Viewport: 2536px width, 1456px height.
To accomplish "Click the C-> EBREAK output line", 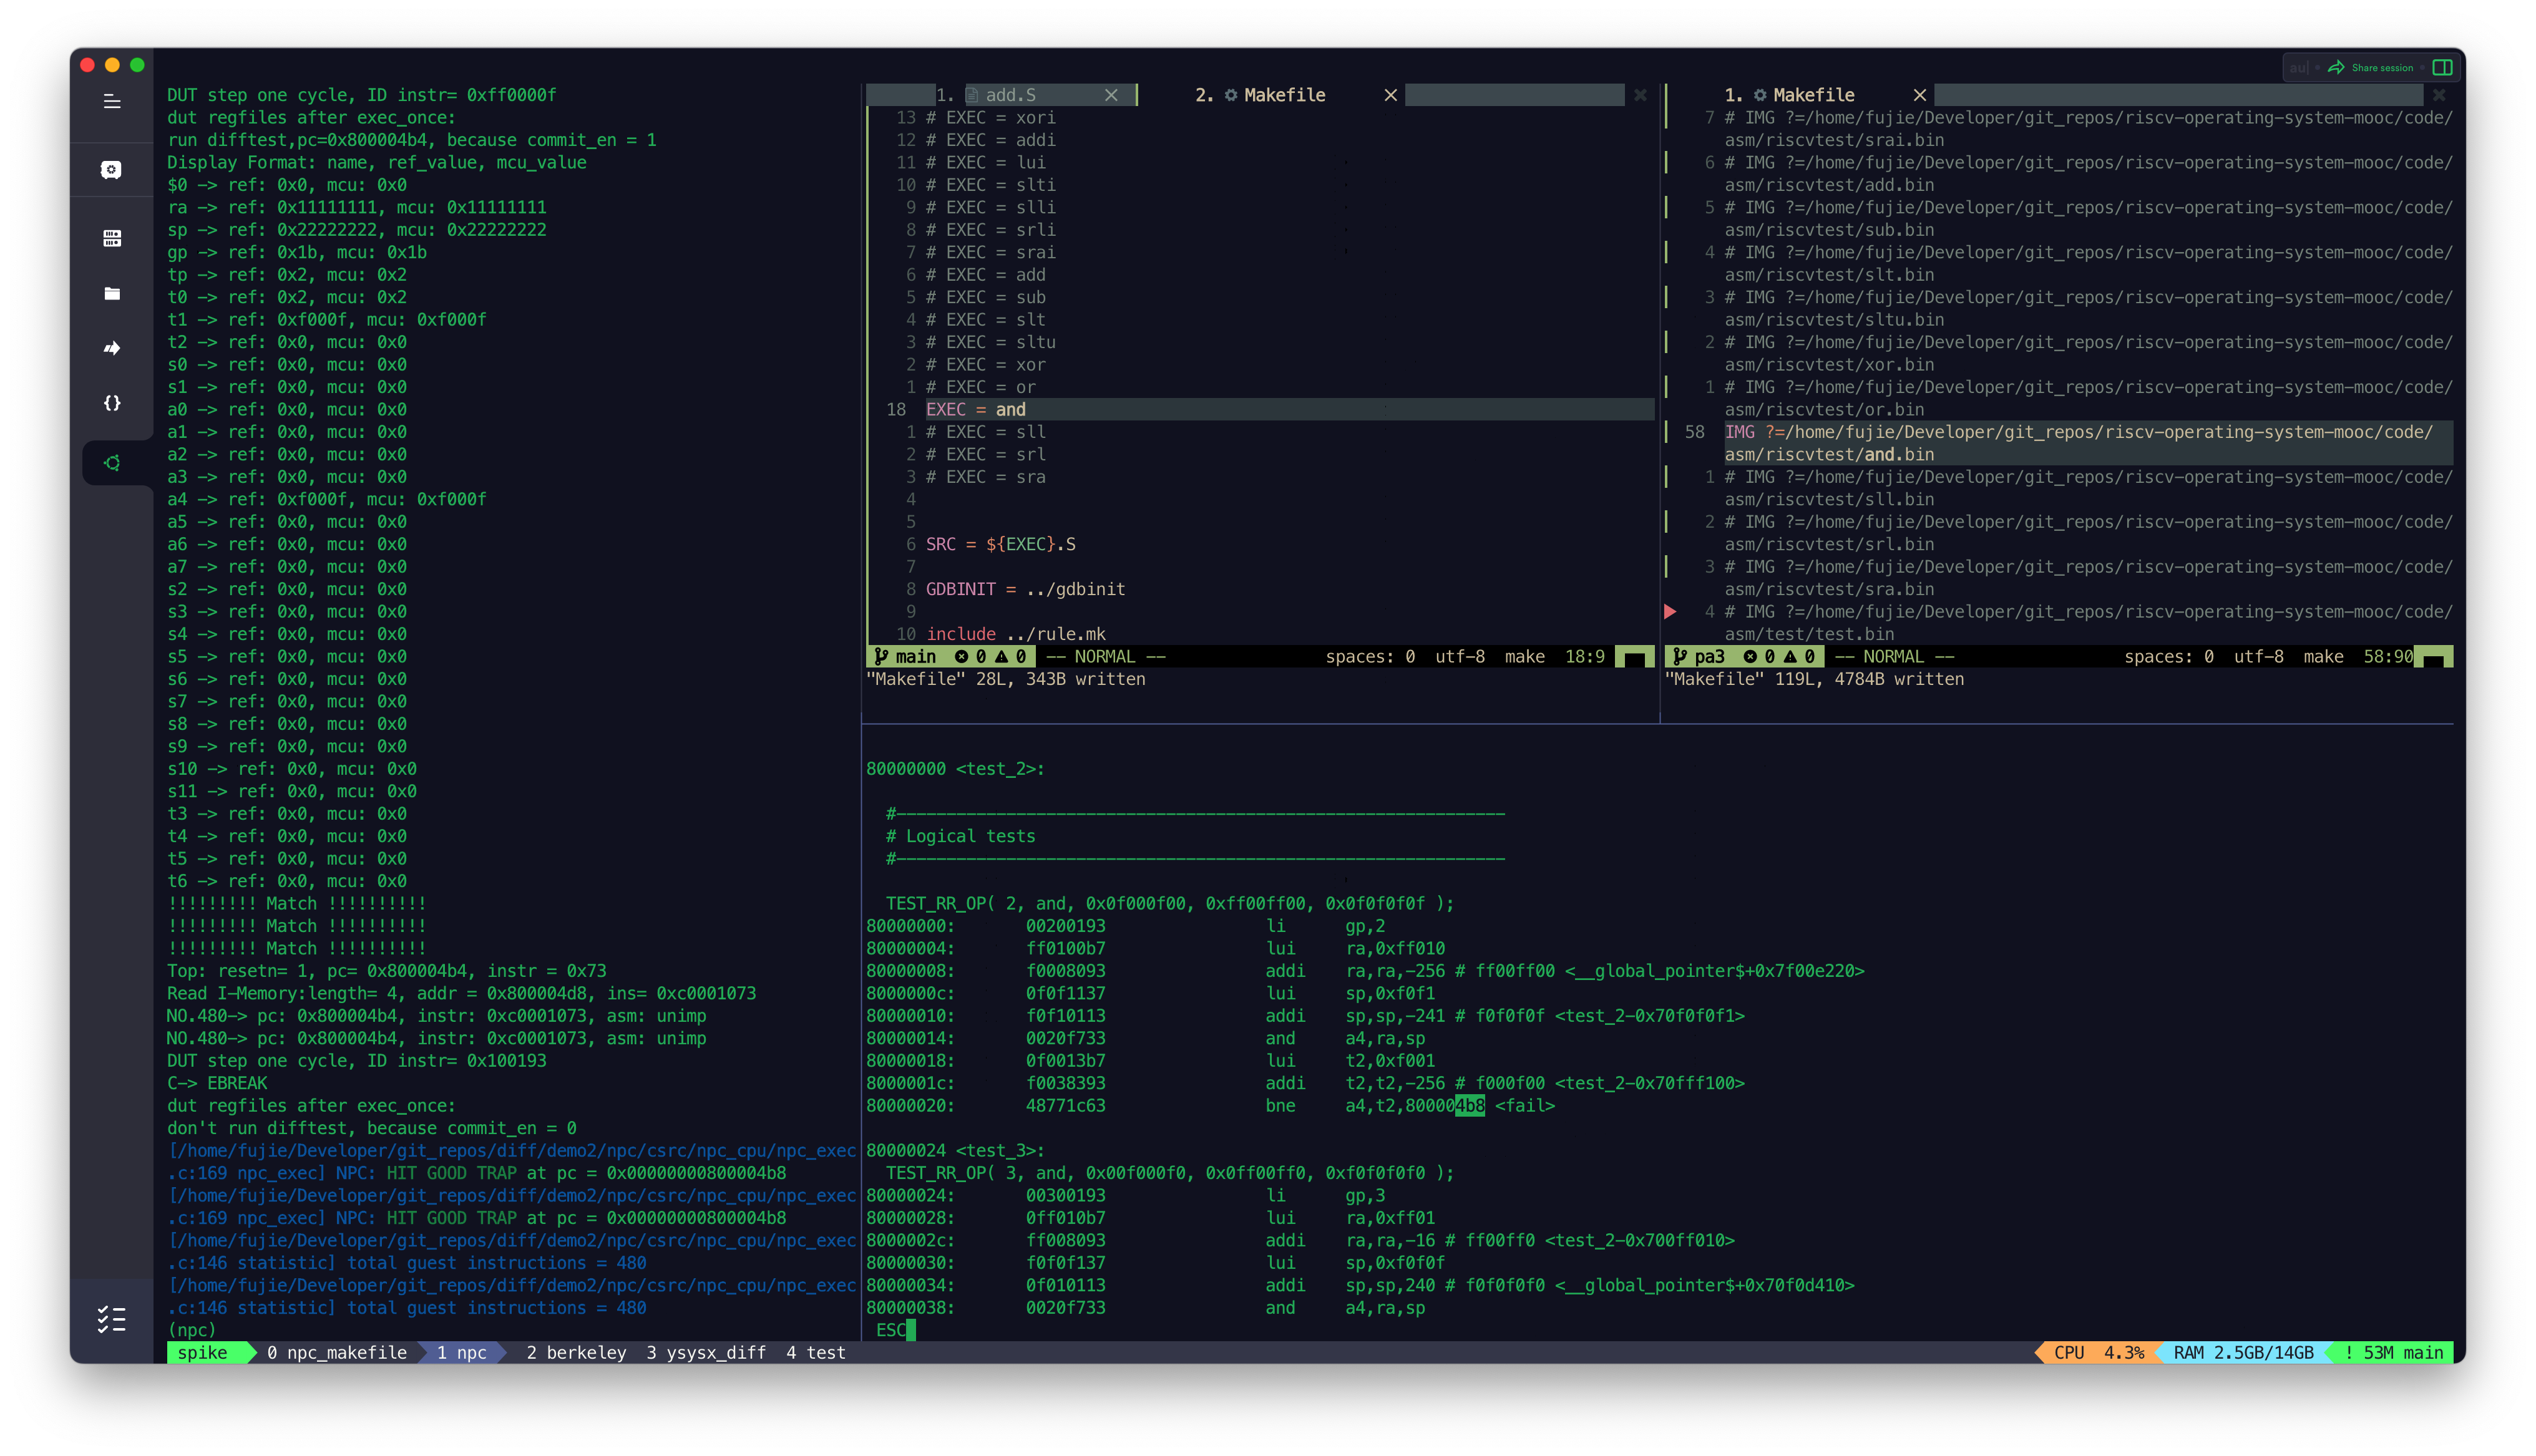I will (217, 1083).
